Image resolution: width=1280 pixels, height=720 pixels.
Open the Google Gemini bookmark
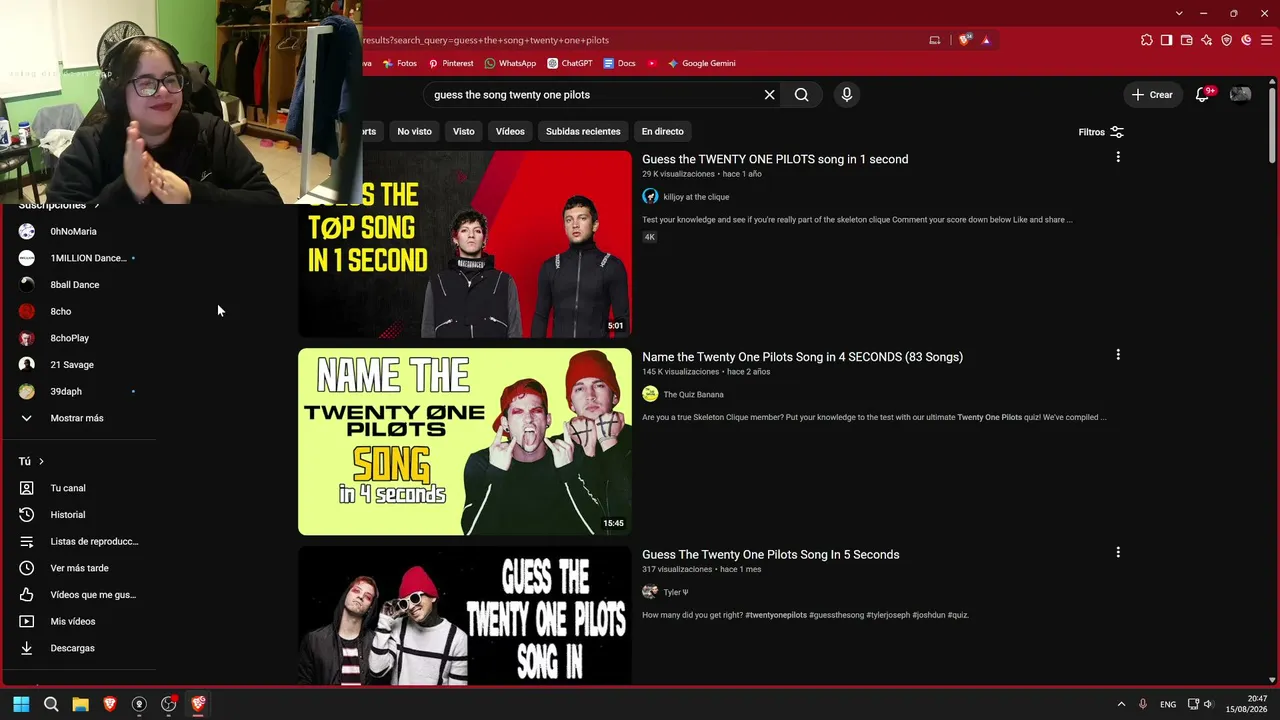coord(701,63)
